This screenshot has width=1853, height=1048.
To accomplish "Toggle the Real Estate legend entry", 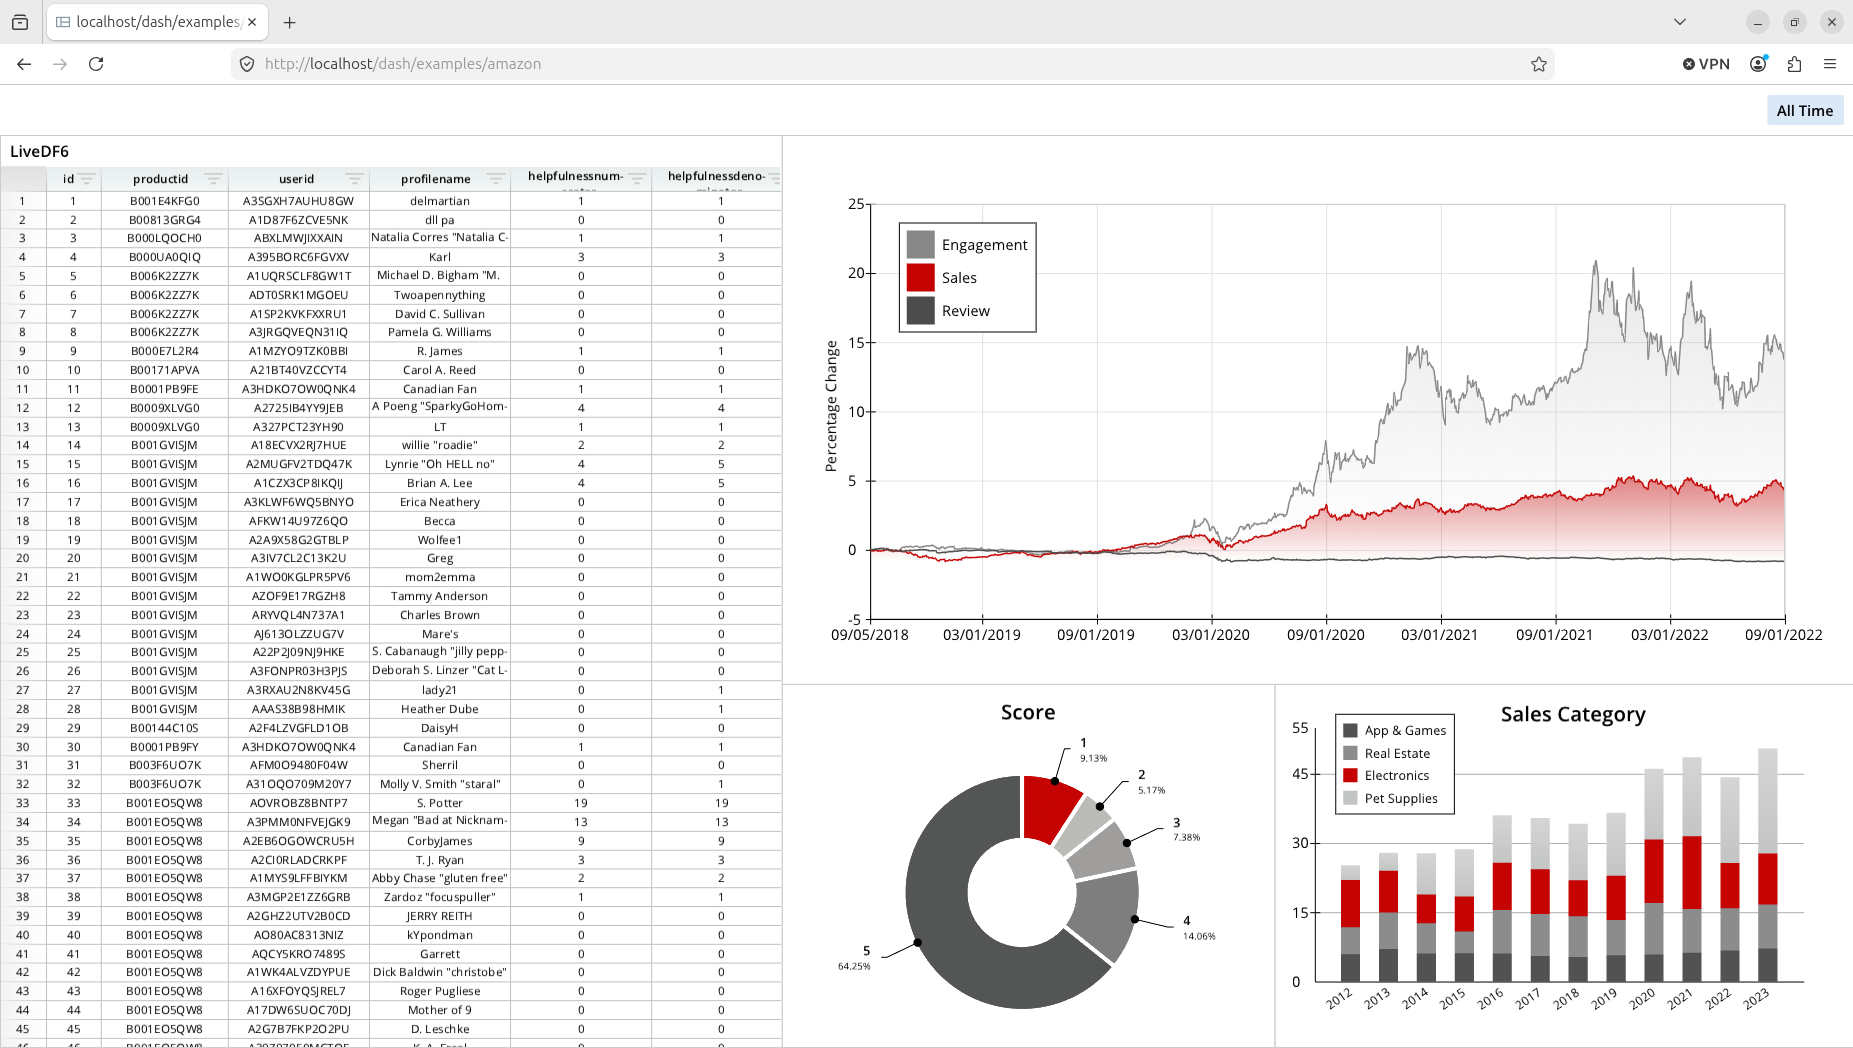I will (1387, 753).
